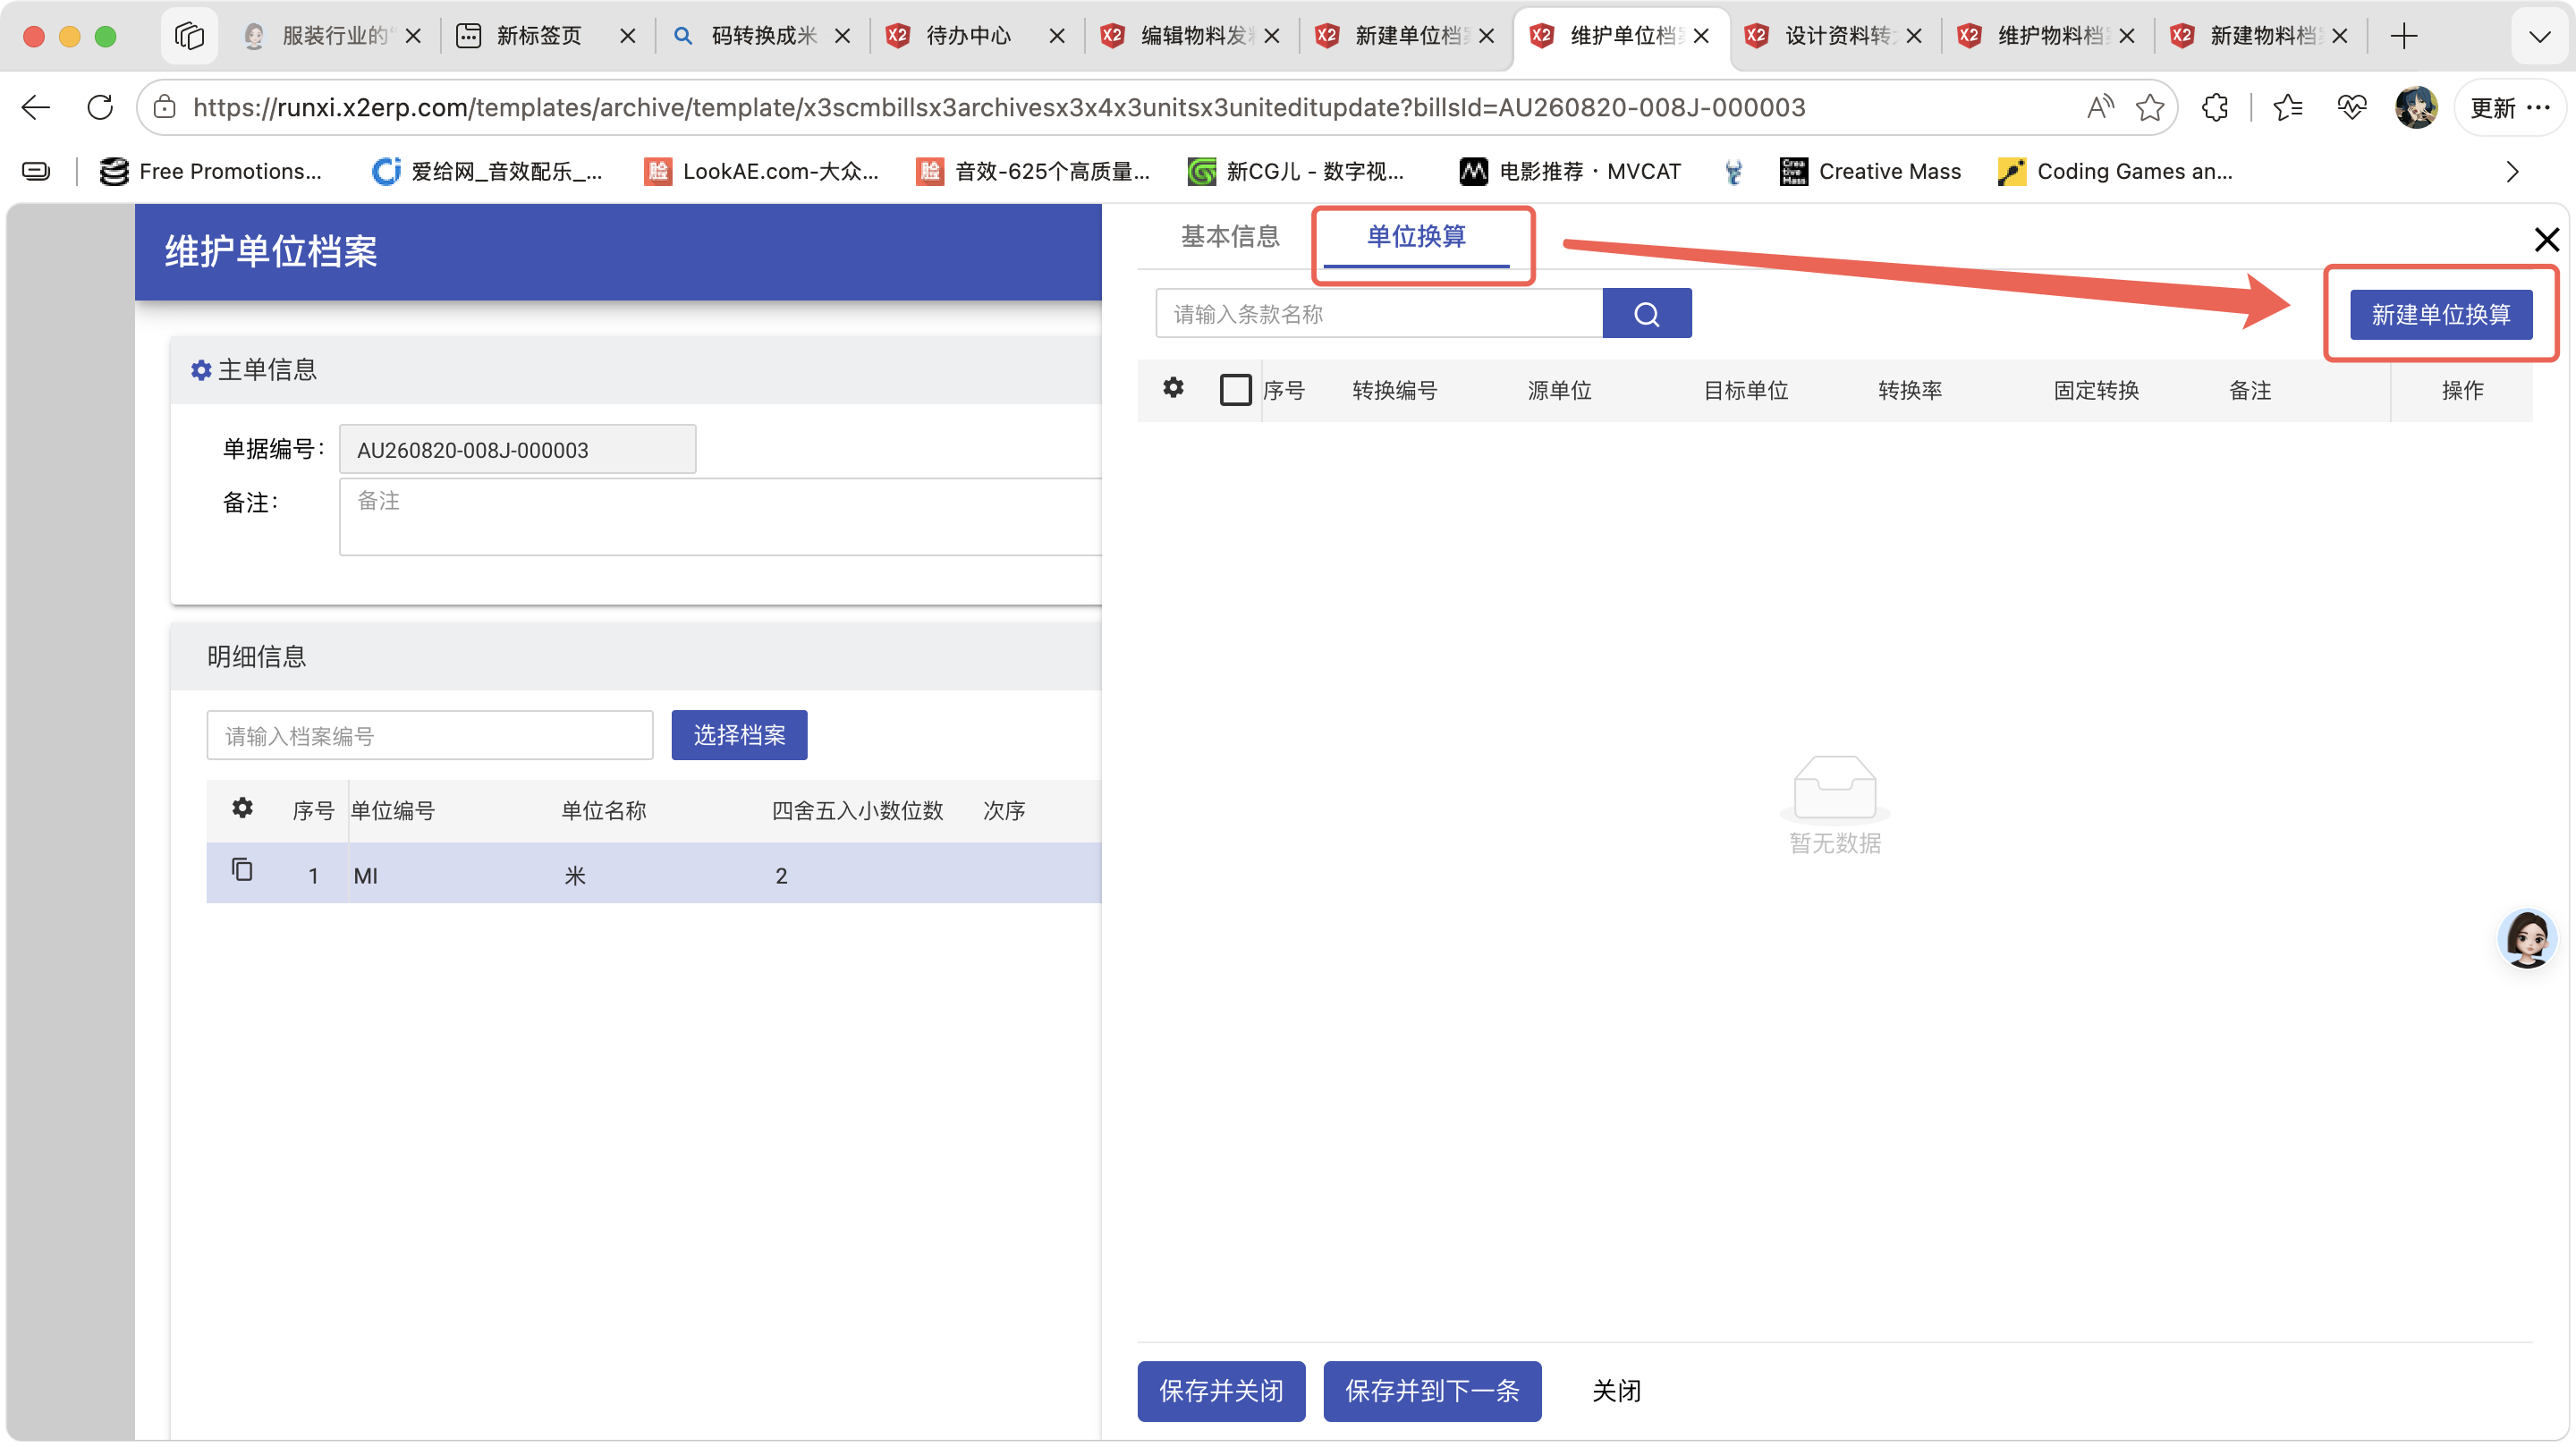2576x1447 pixels.
Task: Click 新建单位换算 button
Action: (2440, 315)
